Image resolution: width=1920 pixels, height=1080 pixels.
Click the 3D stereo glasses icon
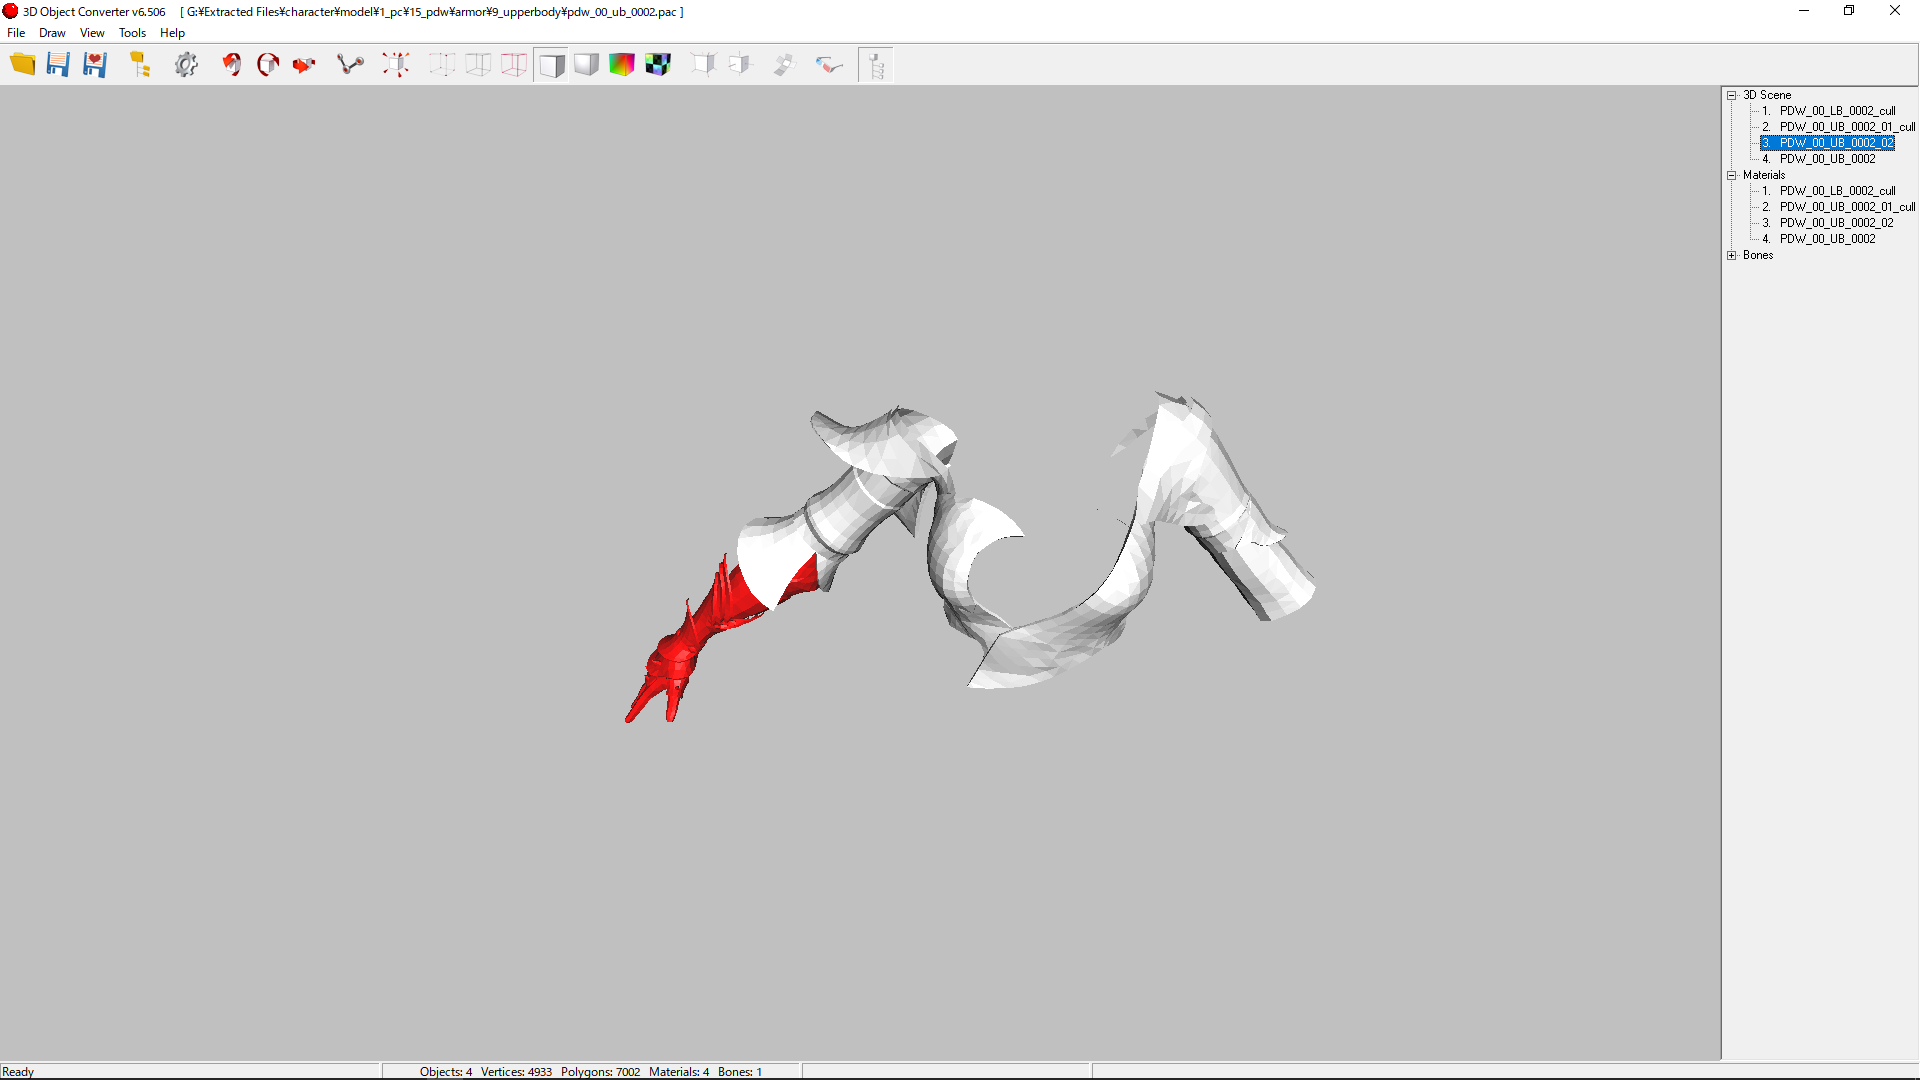829,65
